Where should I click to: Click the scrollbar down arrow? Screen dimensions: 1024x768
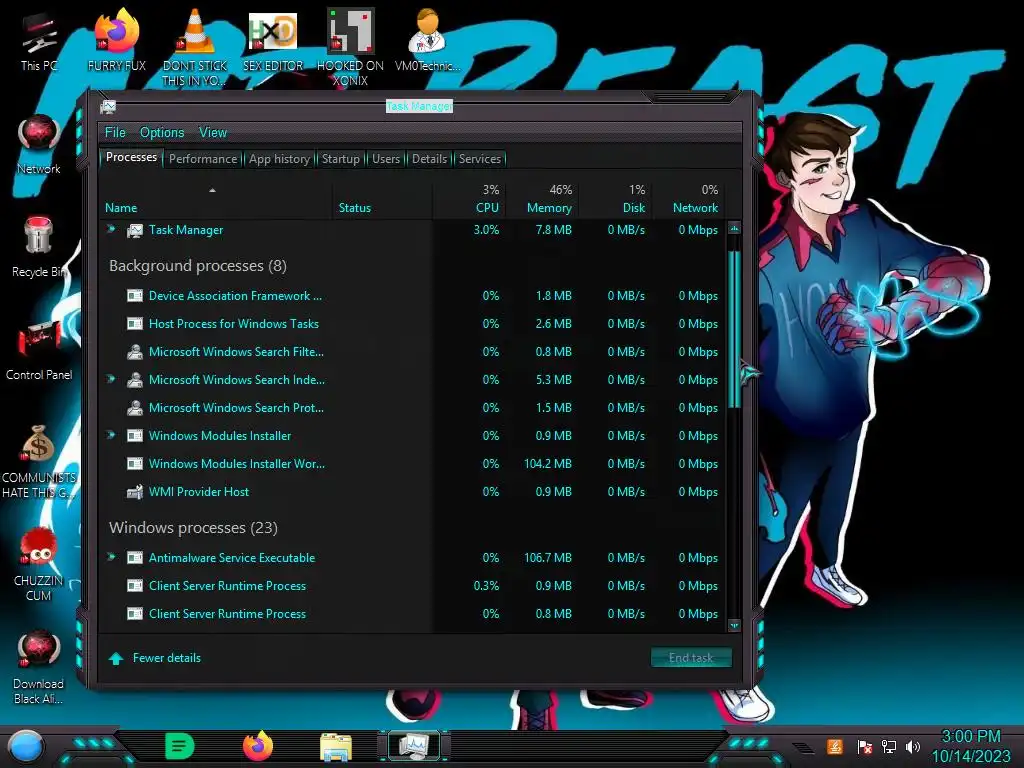[x=734, y=625]
